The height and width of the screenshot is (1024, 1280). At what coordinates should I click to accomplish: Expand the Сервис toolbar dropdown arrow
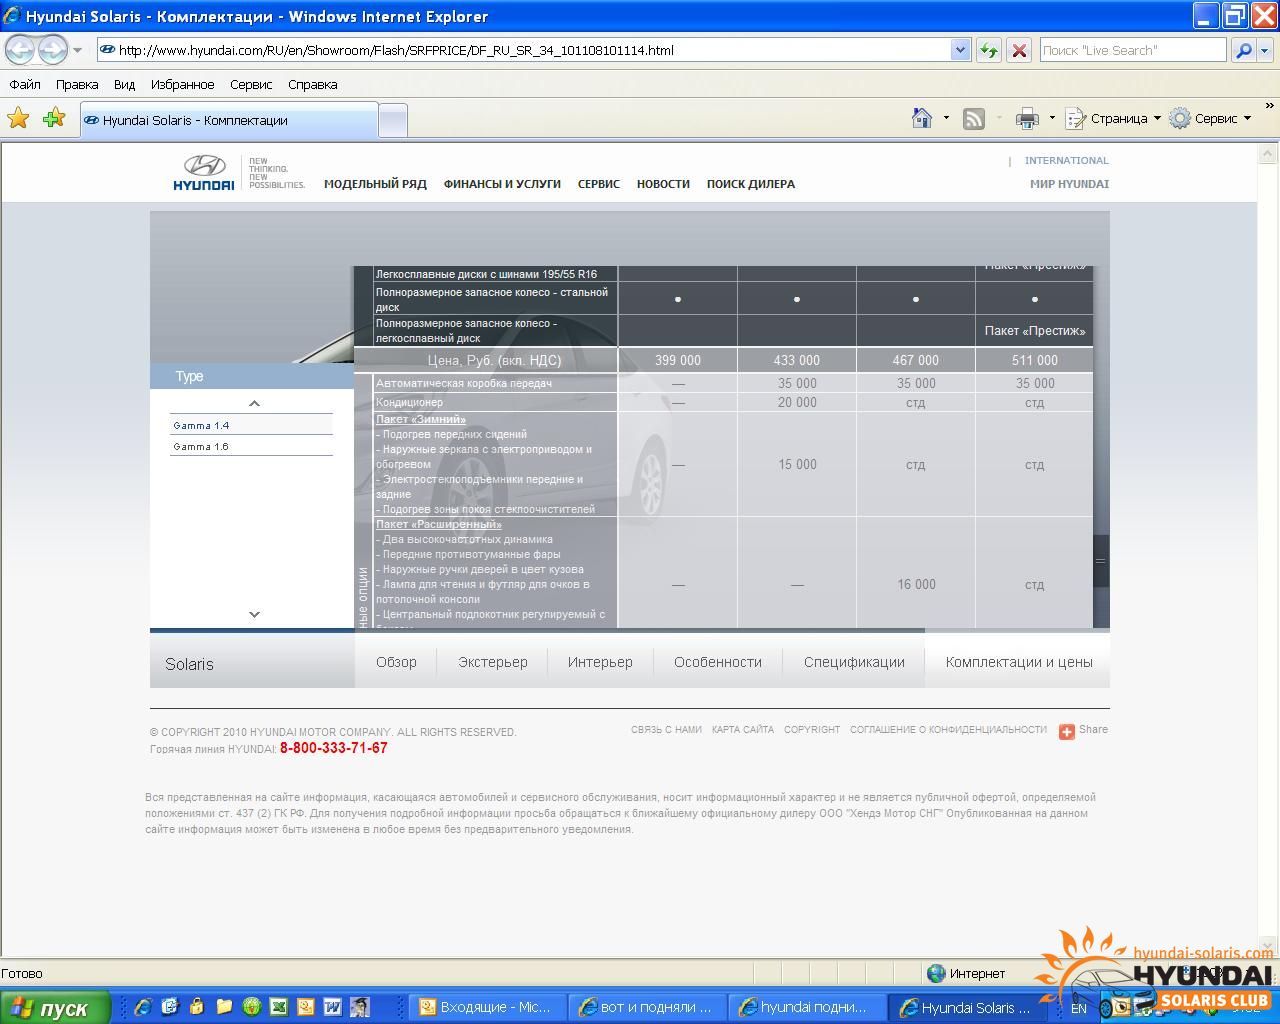pos(1247,118)
